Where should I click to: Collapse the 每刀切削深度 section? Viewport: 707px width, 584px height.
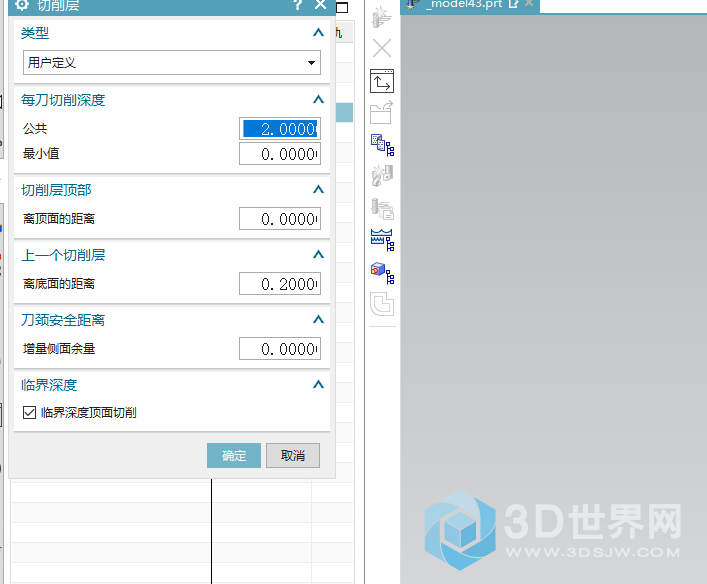click(x=318, y=99)
